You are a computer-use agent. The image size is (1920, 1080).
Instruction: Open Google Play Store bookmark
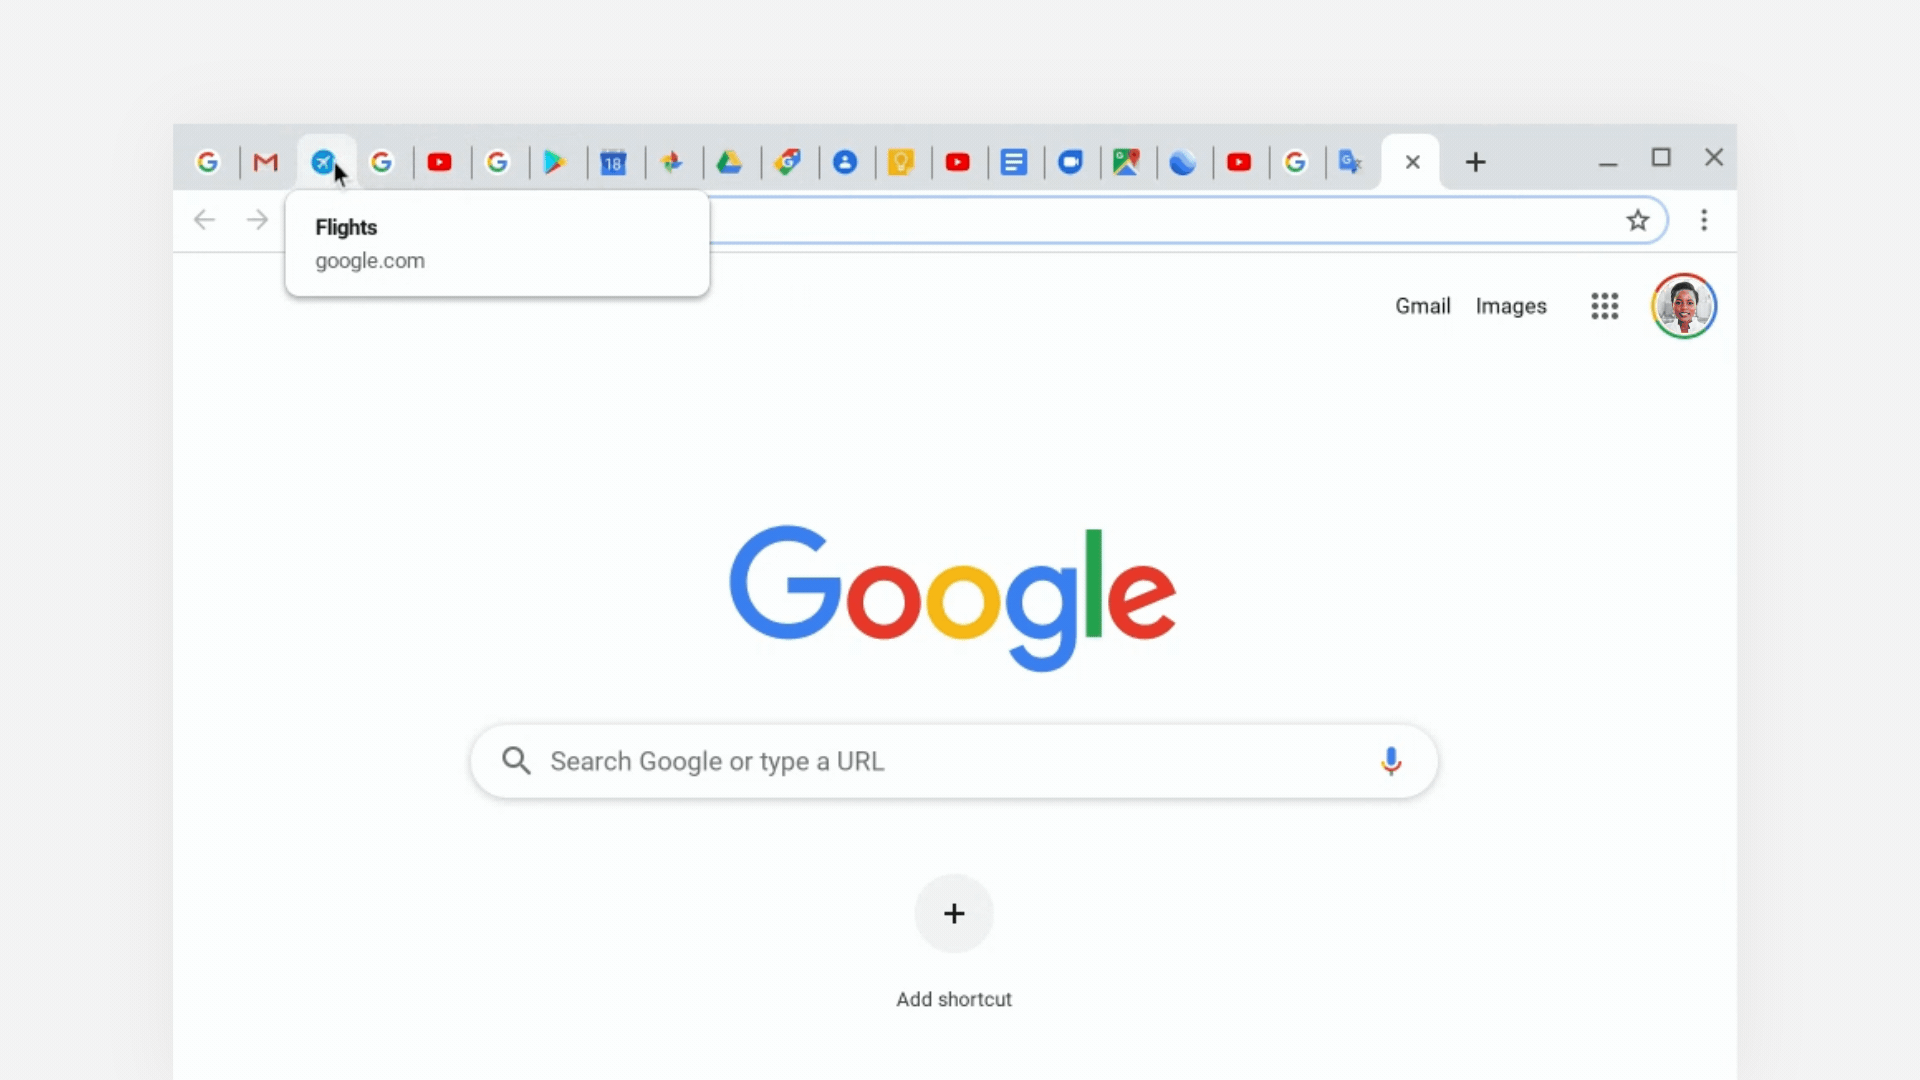(x=554, y=161)
